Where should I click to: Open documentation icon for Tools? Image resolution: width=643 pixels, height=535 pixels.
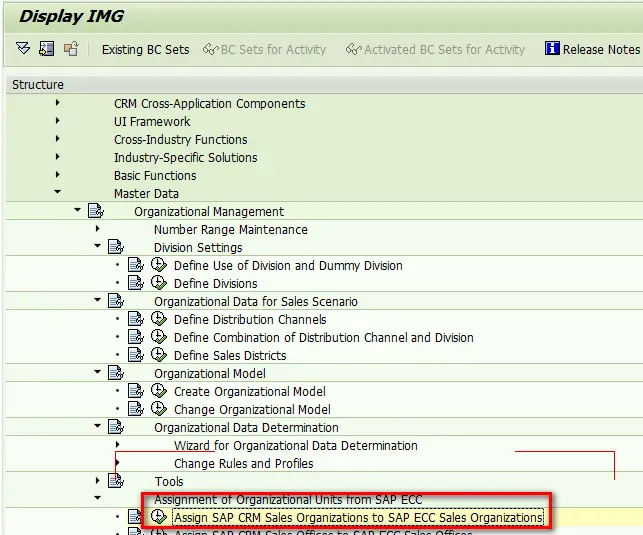pyautogui.click(x=116, y=480)
